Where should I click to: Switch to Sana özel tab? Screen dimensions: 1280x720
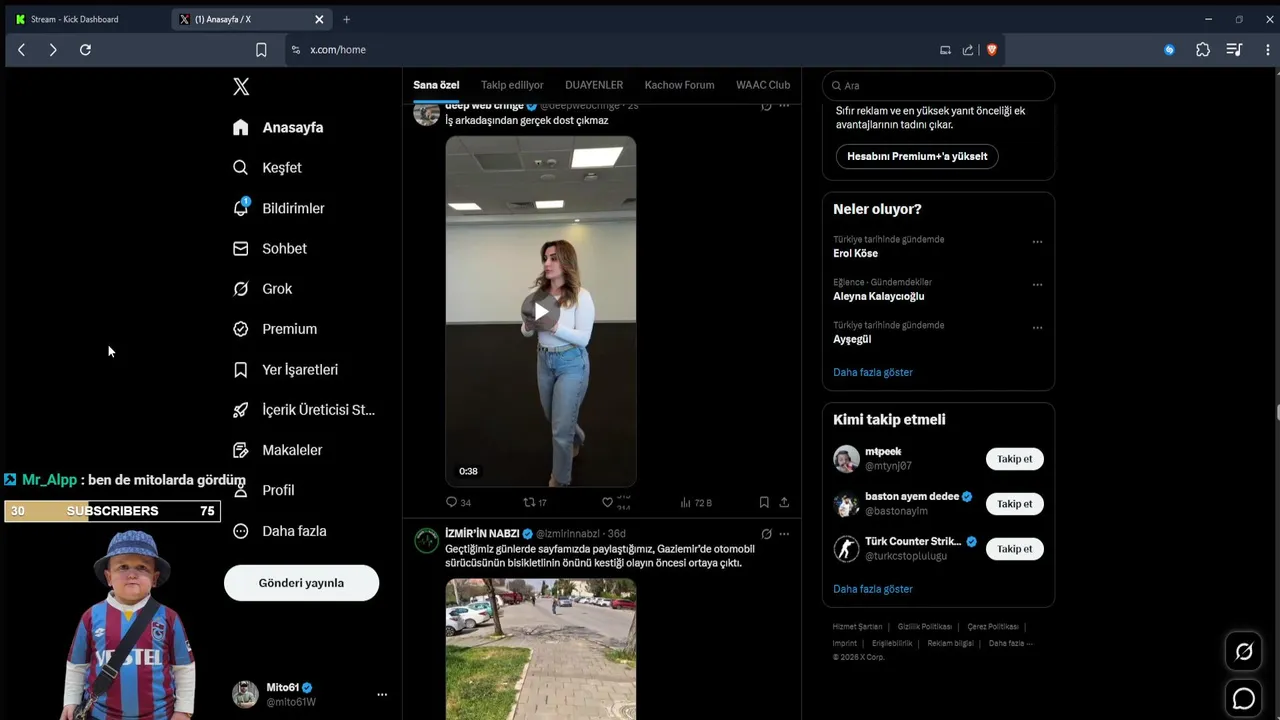pyautogui.click(x=436, y=85)
